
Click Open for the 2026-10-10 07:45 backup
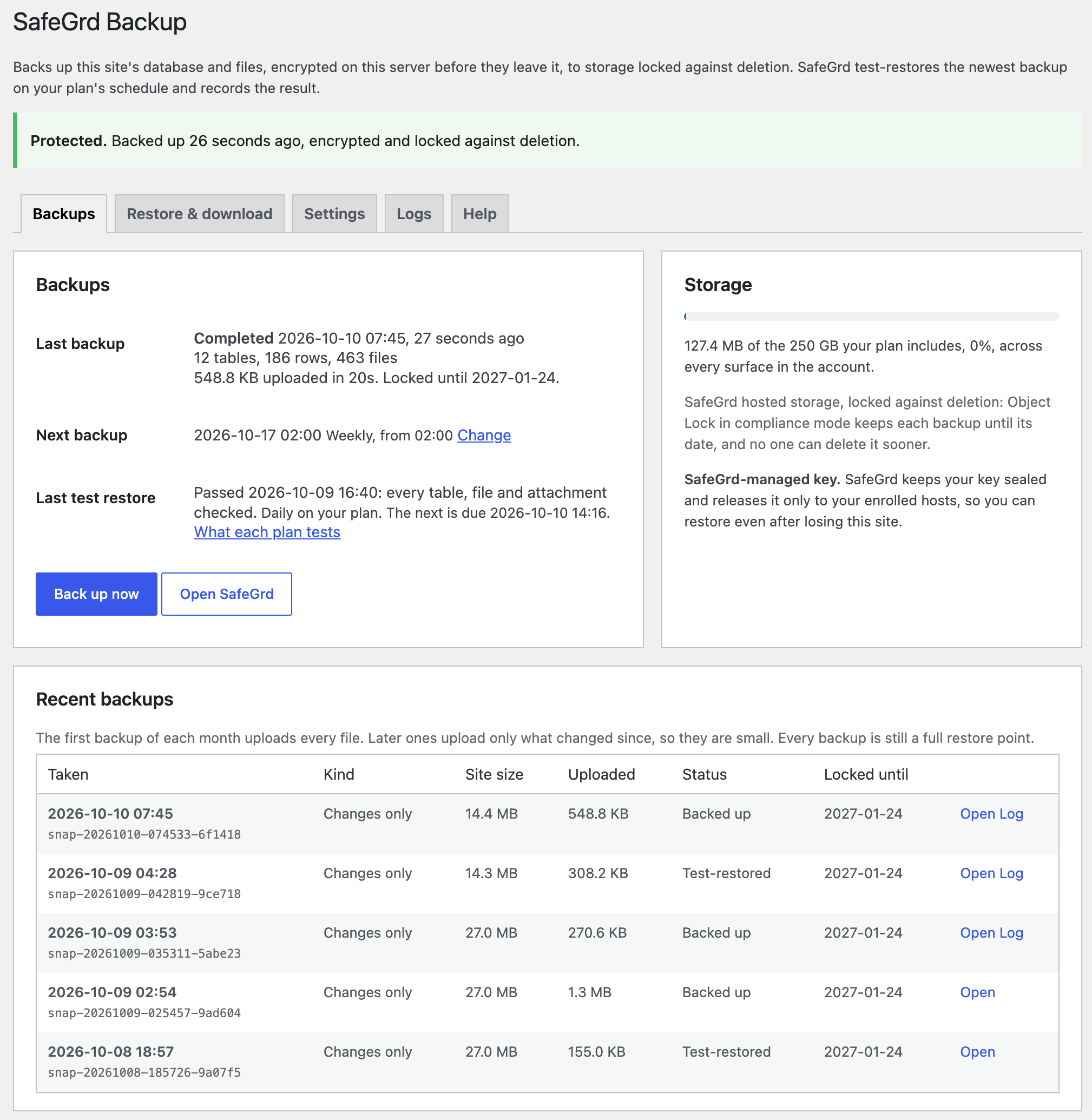[977, 814]
